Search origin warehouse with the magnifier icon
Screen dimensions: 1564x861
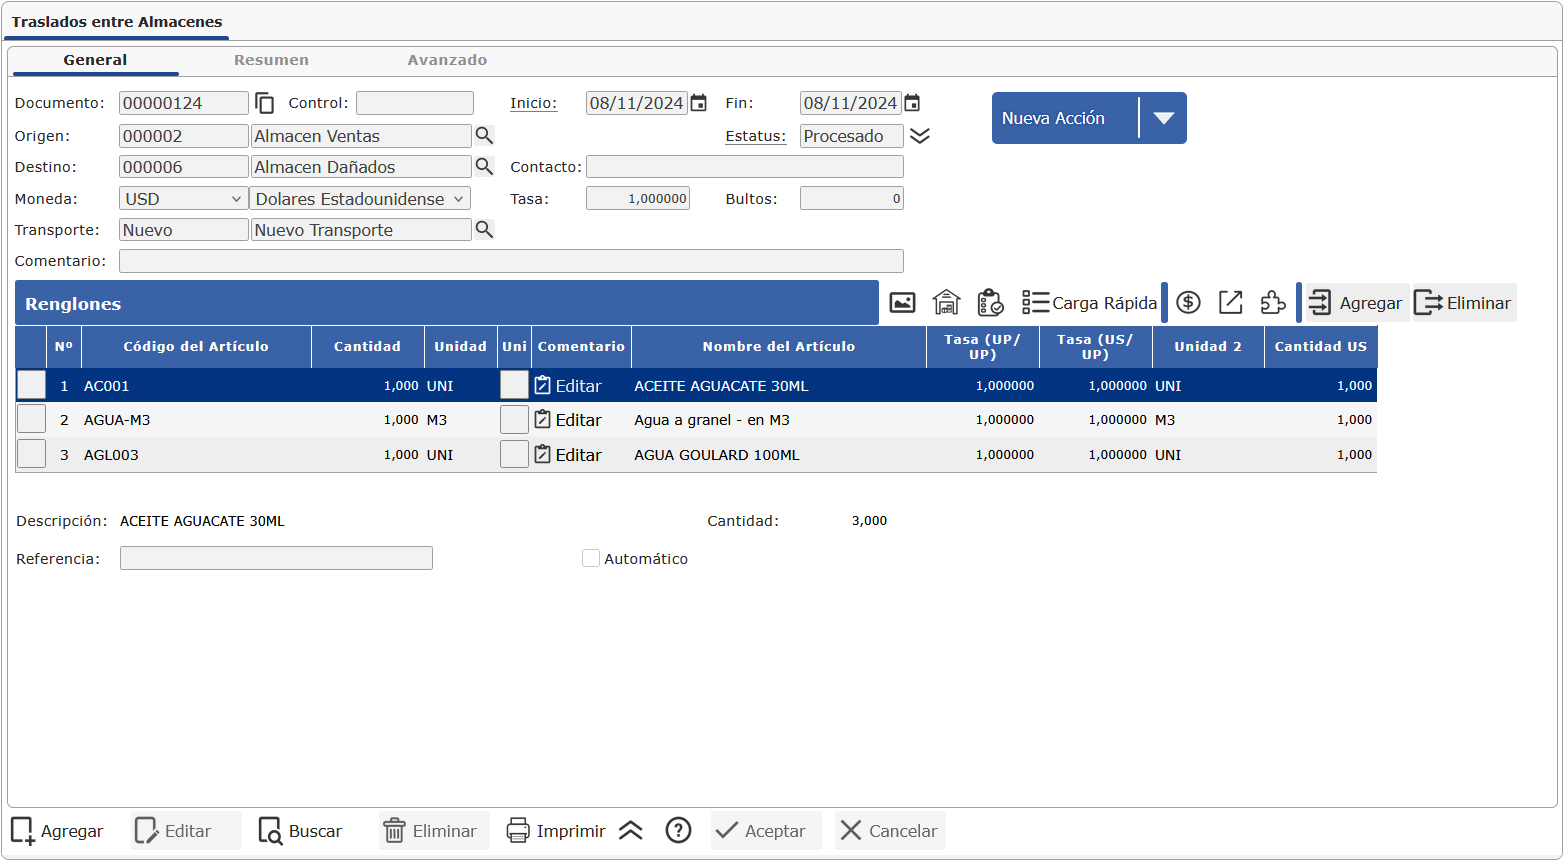[x=484, y=136]
